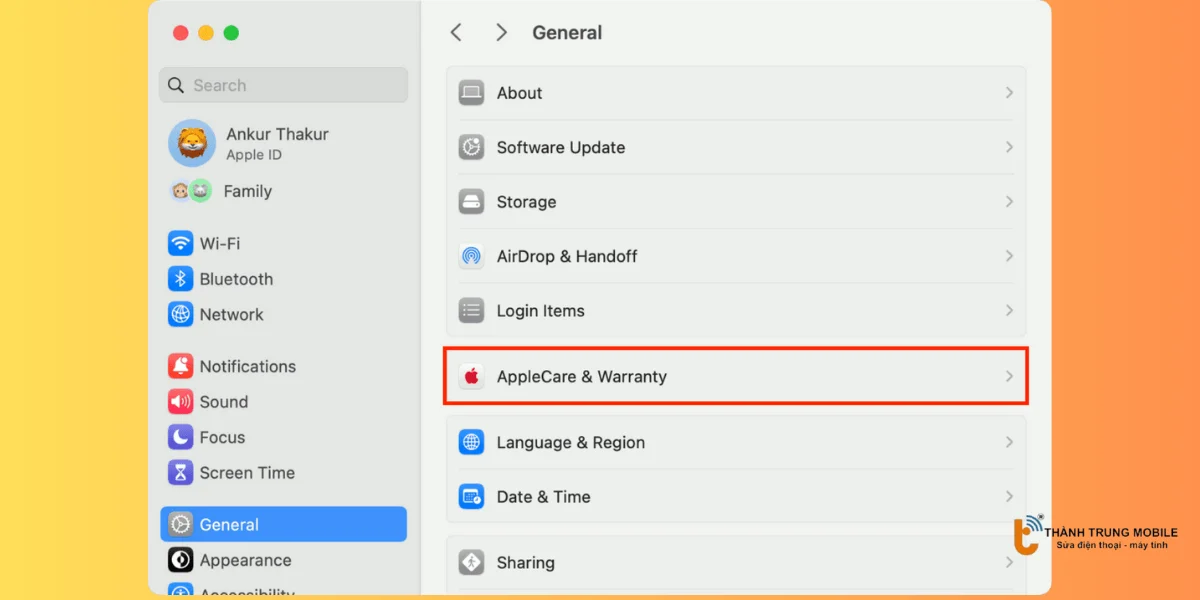Viewport: 1200px width, 600px height.
Task: Go back with the left arrow button
Action: [x=456, y=33]
